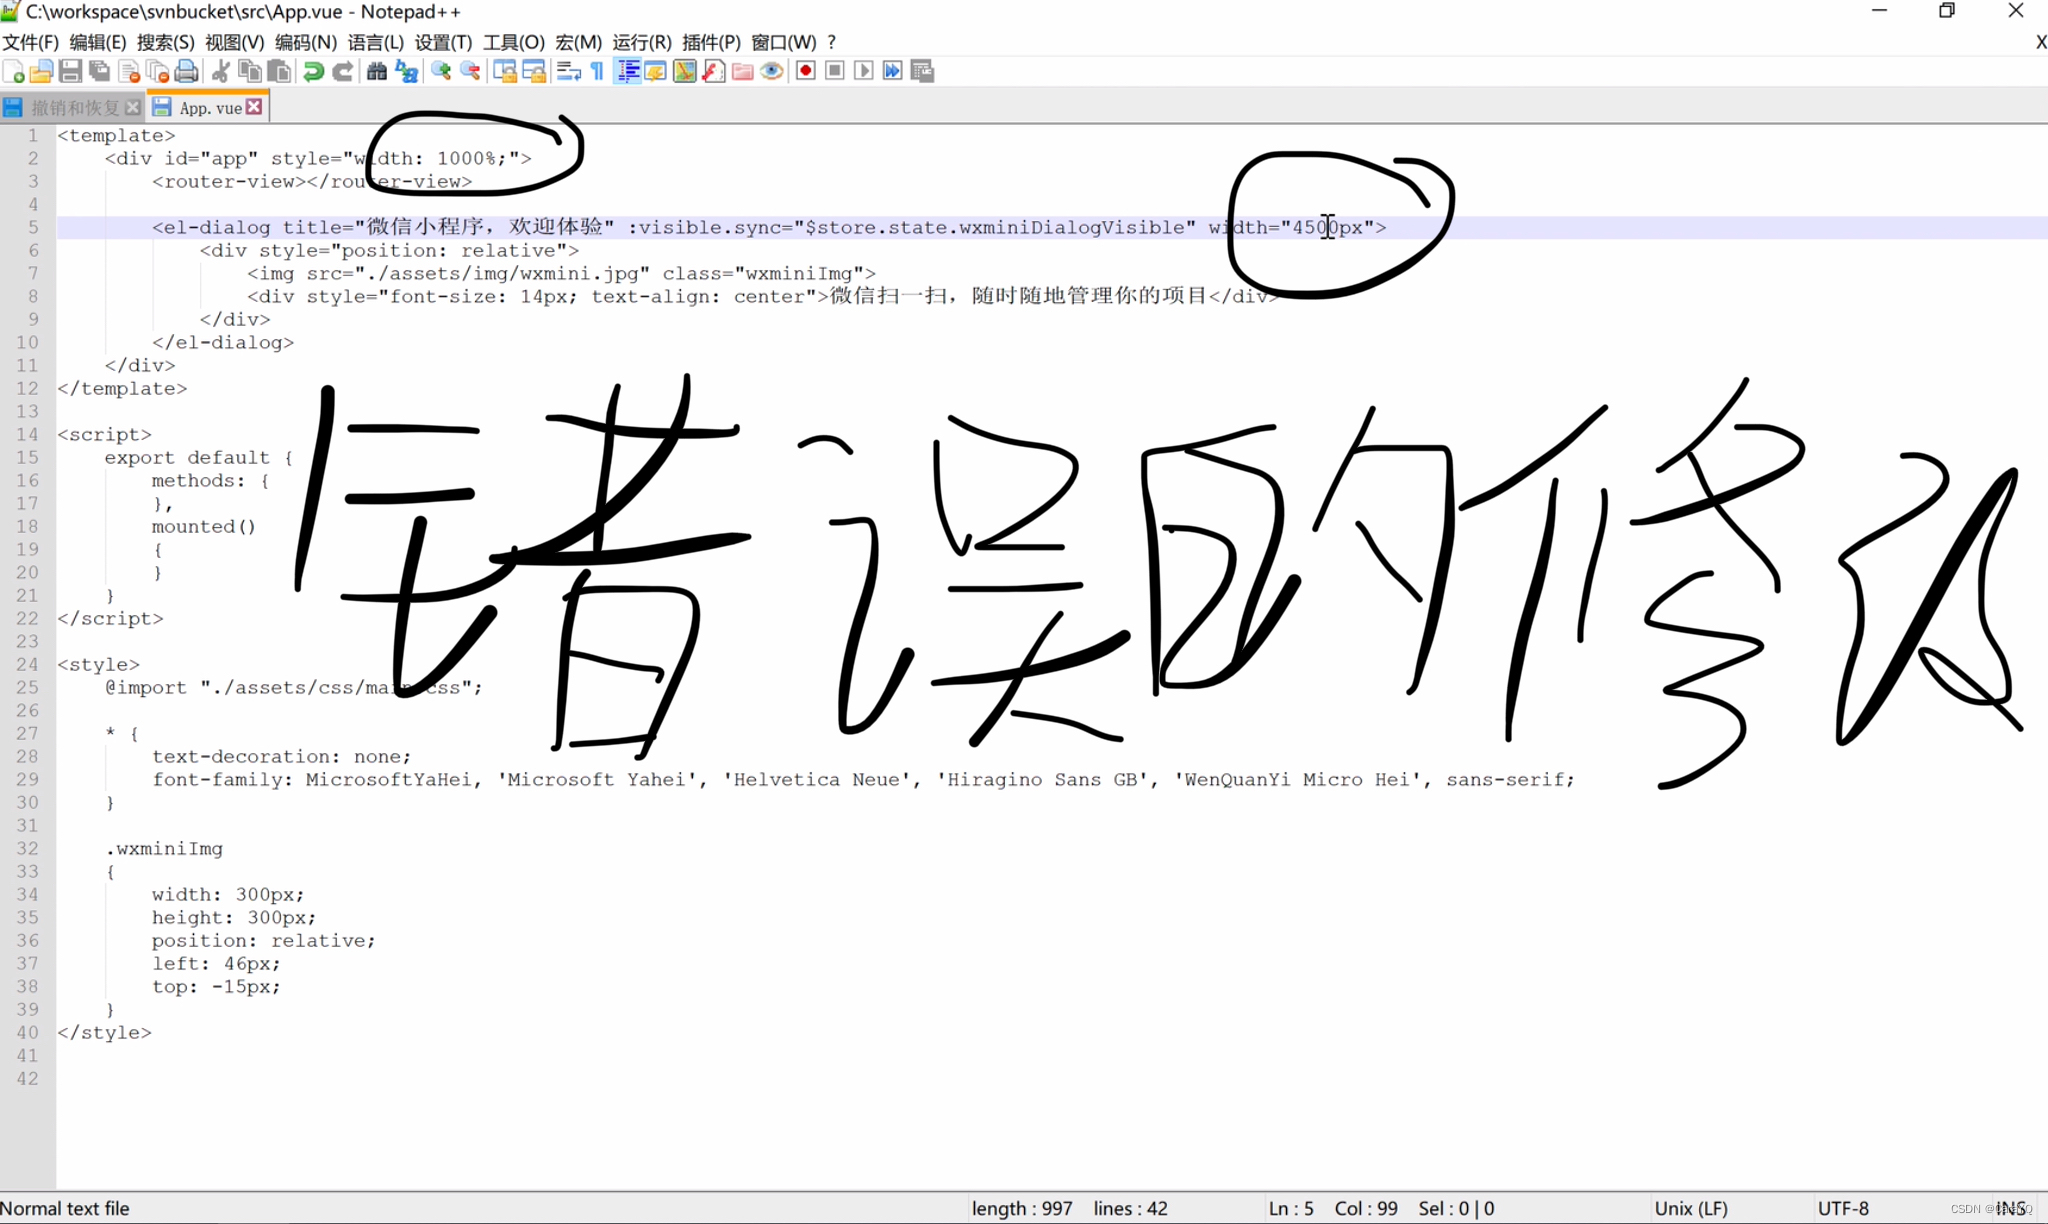The width and height of the screenshot is (2048, 1224).
Task: Click the 'length : 997' status text
Action: [x=1022, y=1208]
